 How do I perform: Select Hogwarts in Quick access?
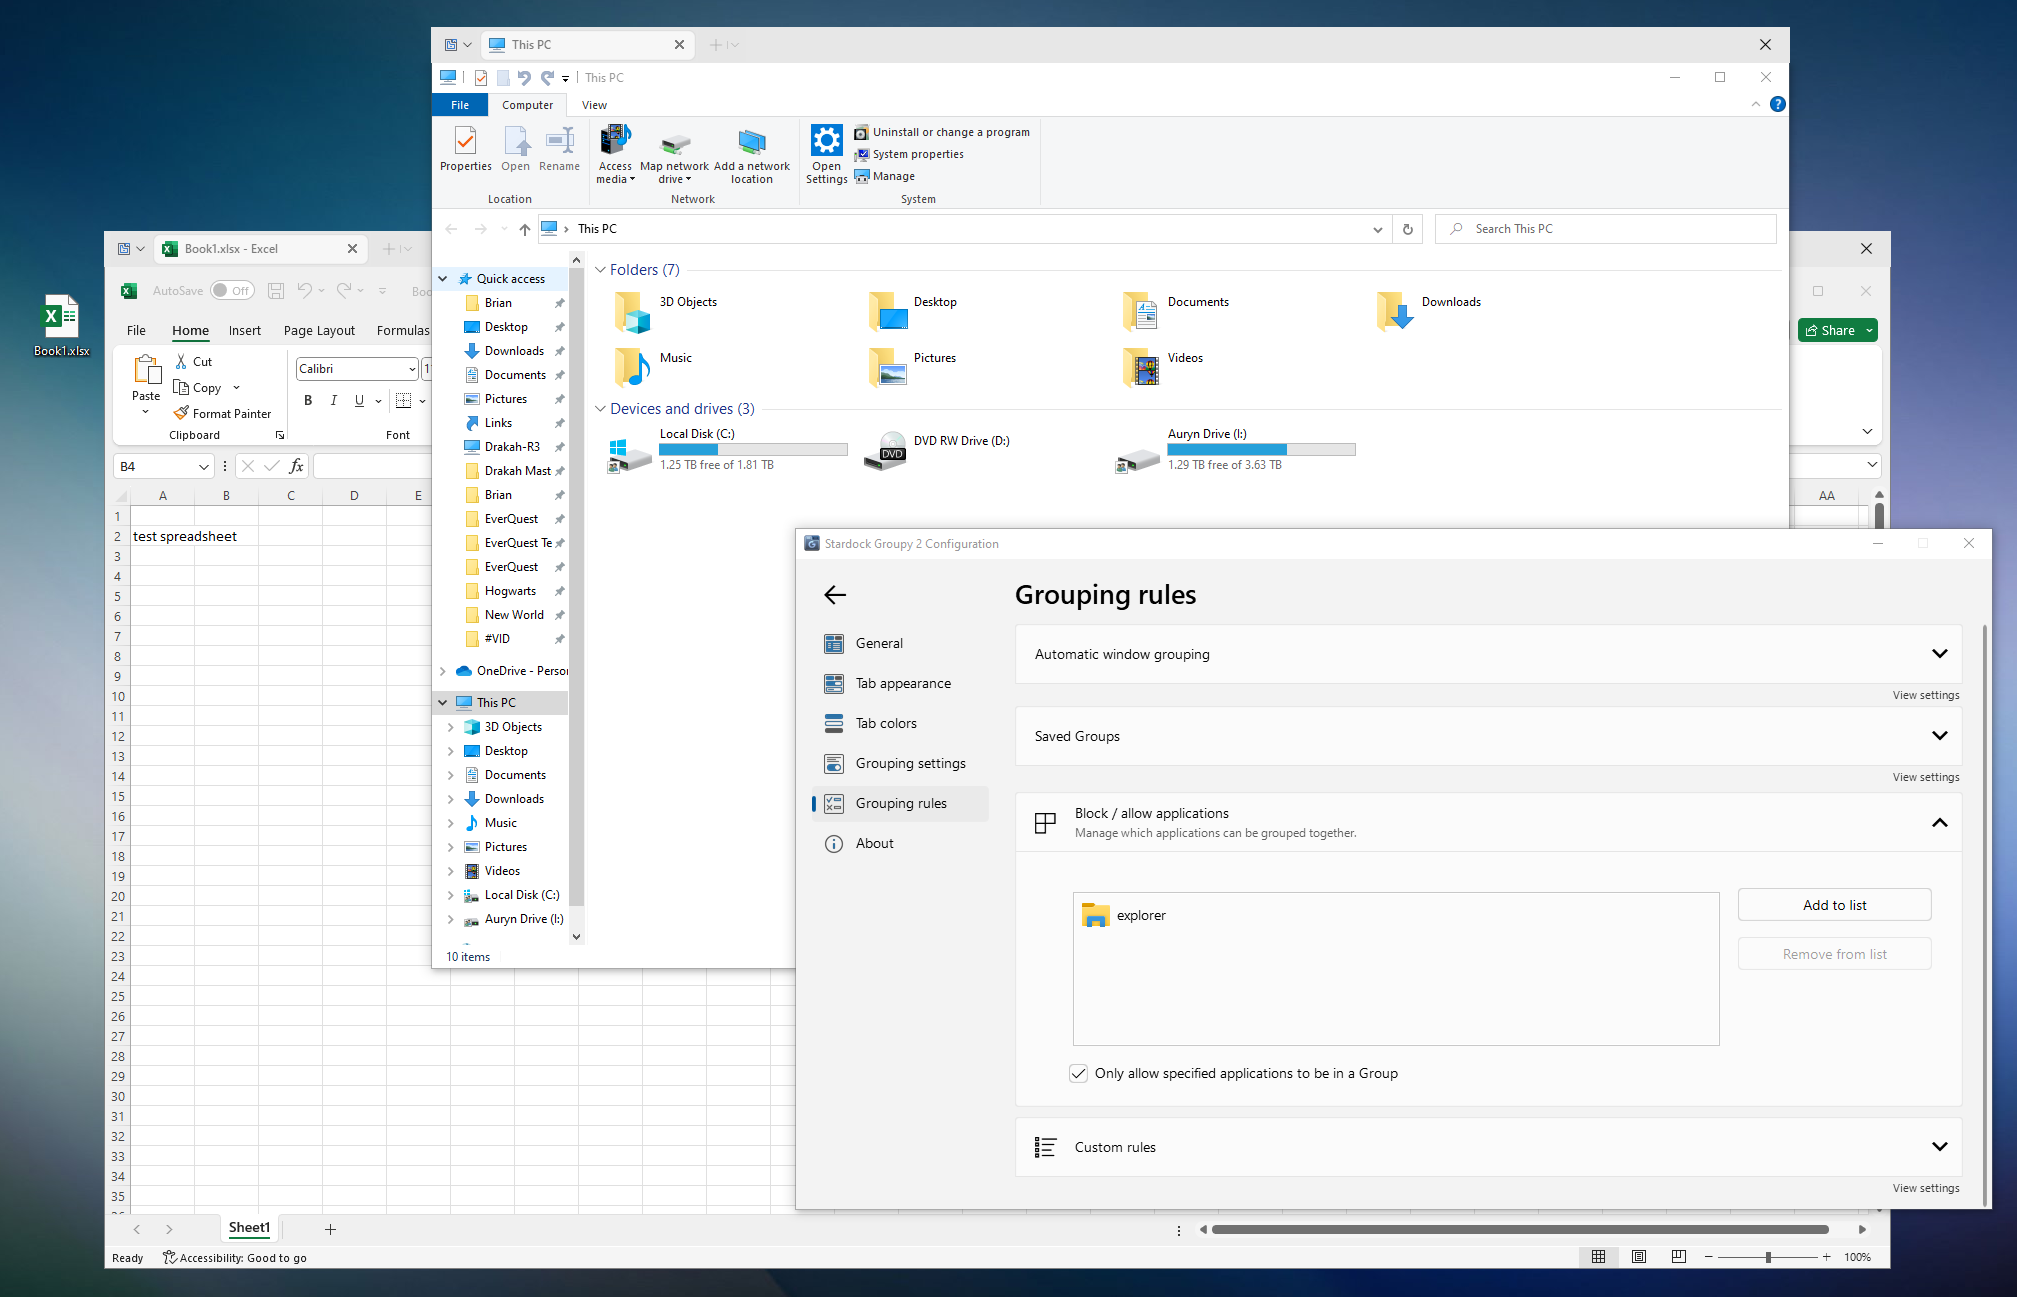pos(510,591)
